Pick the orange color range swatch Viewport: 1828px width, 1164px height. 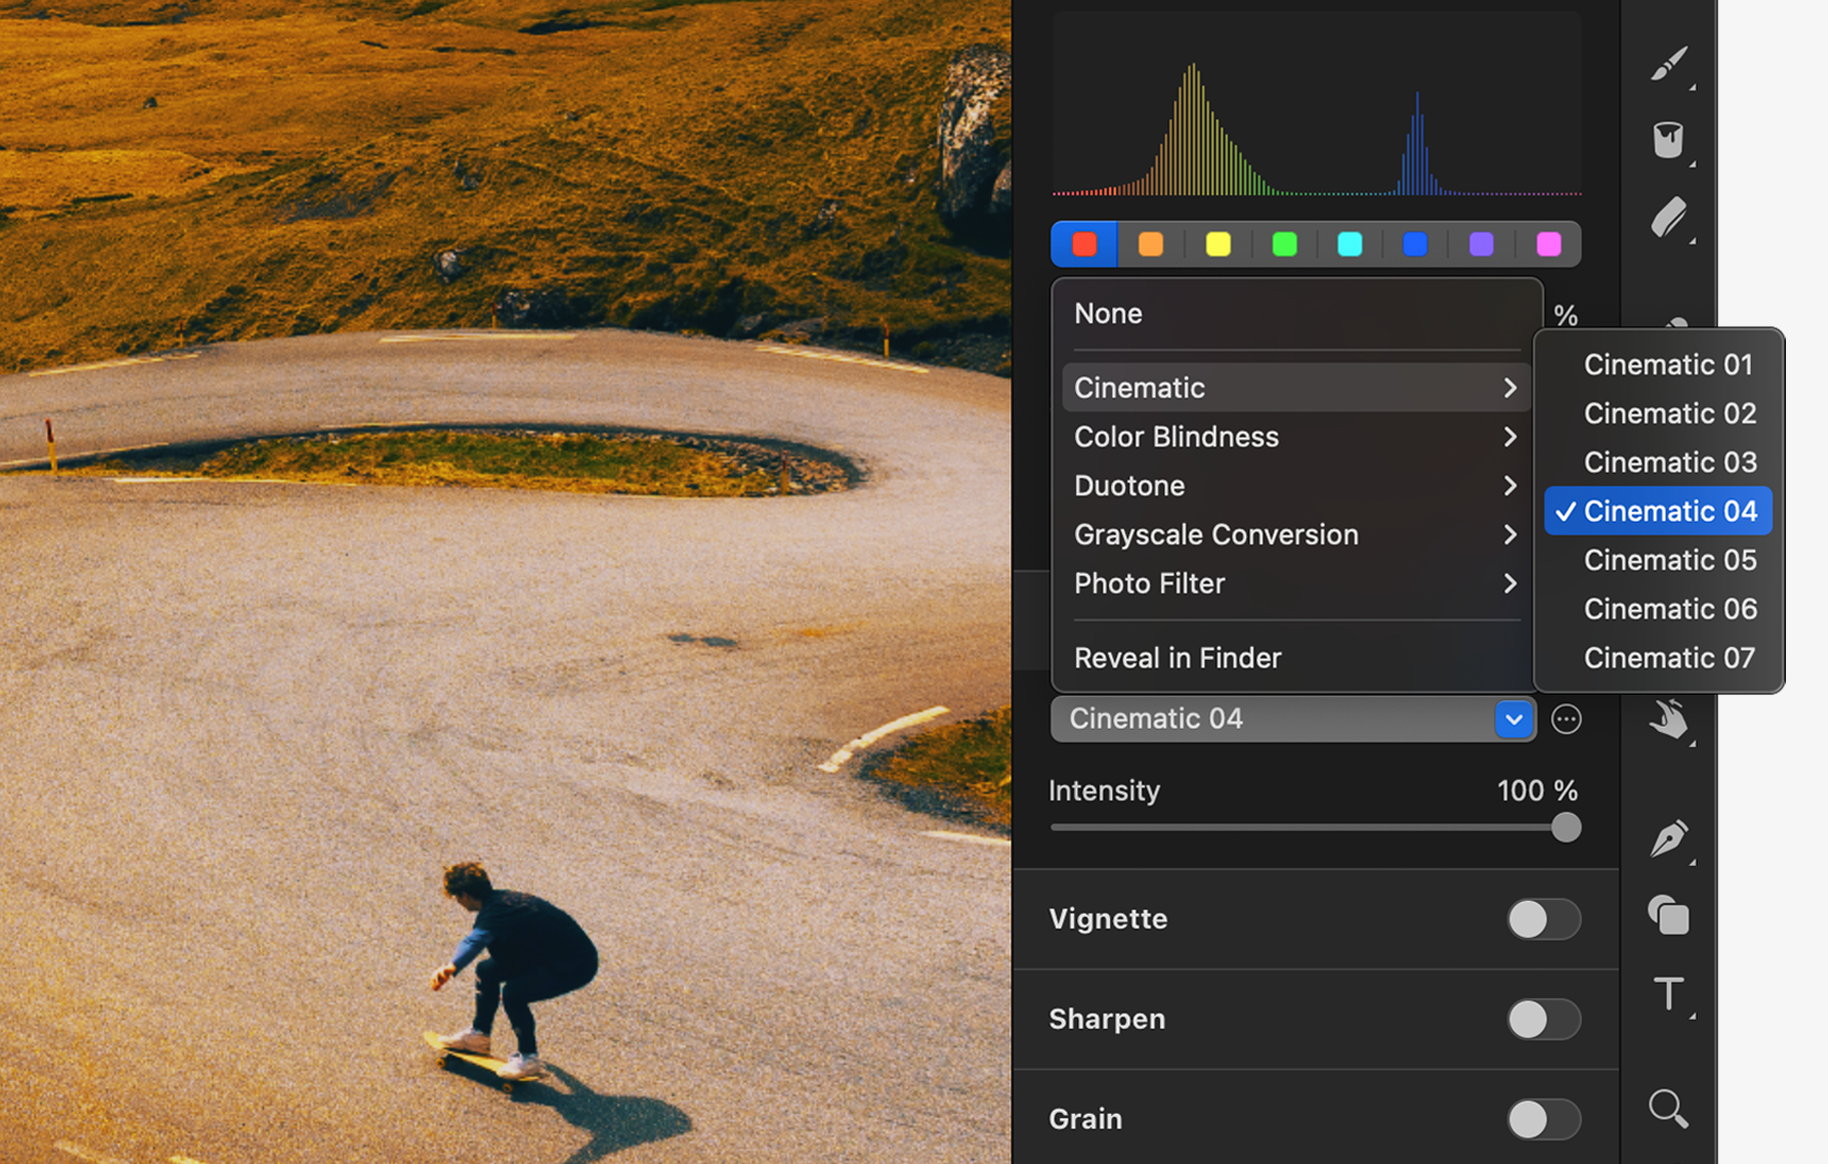(1151, 244)
